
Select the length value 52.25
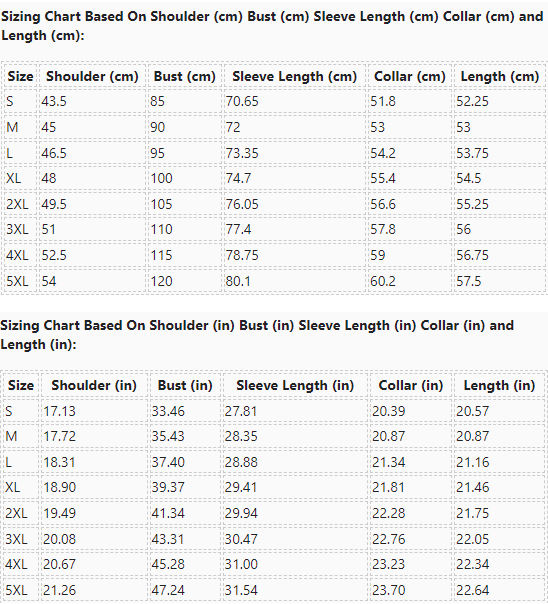point(472,101)
